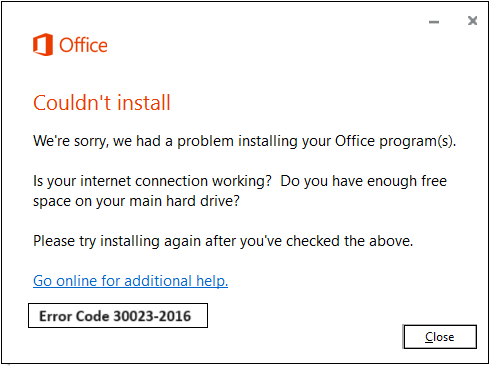This screenshot has width=490, height=366.
Task: Click the Couldn't install heading
Action: pyautogui.click(x=102, y=102)
